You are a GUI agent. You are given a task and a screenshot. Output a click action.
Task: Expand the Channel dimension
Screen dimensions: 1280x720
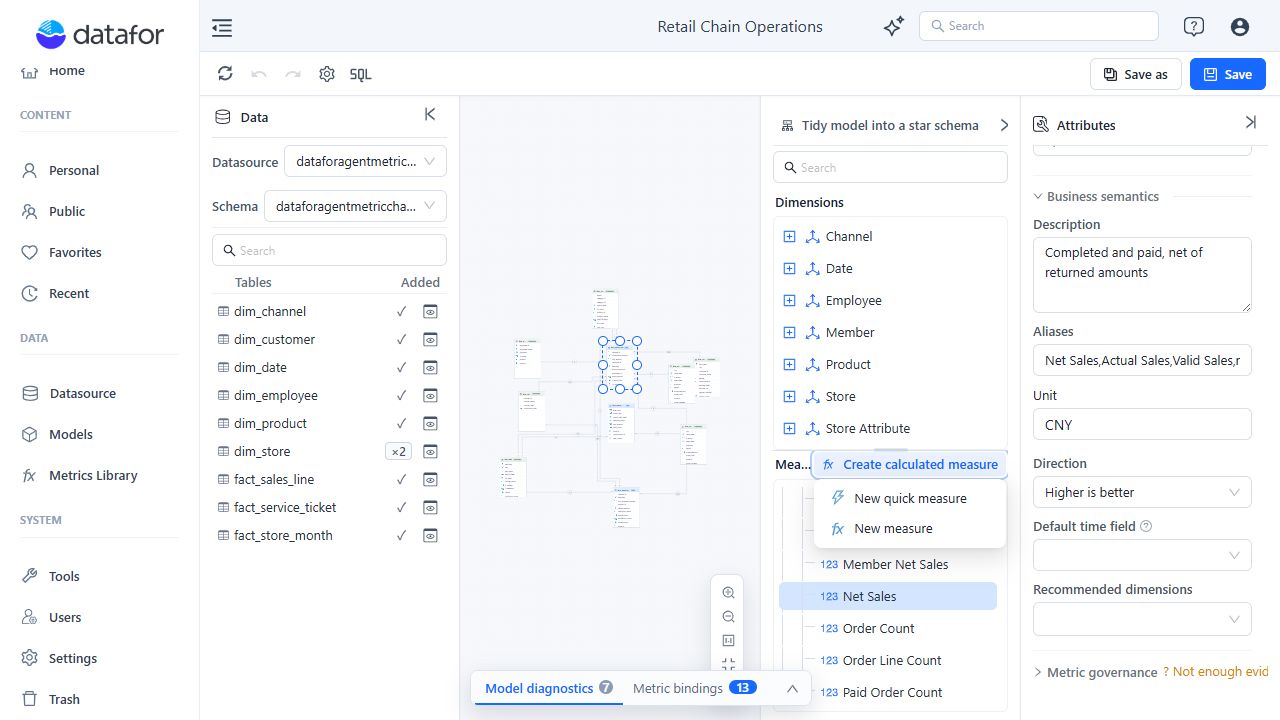[789, 236]
